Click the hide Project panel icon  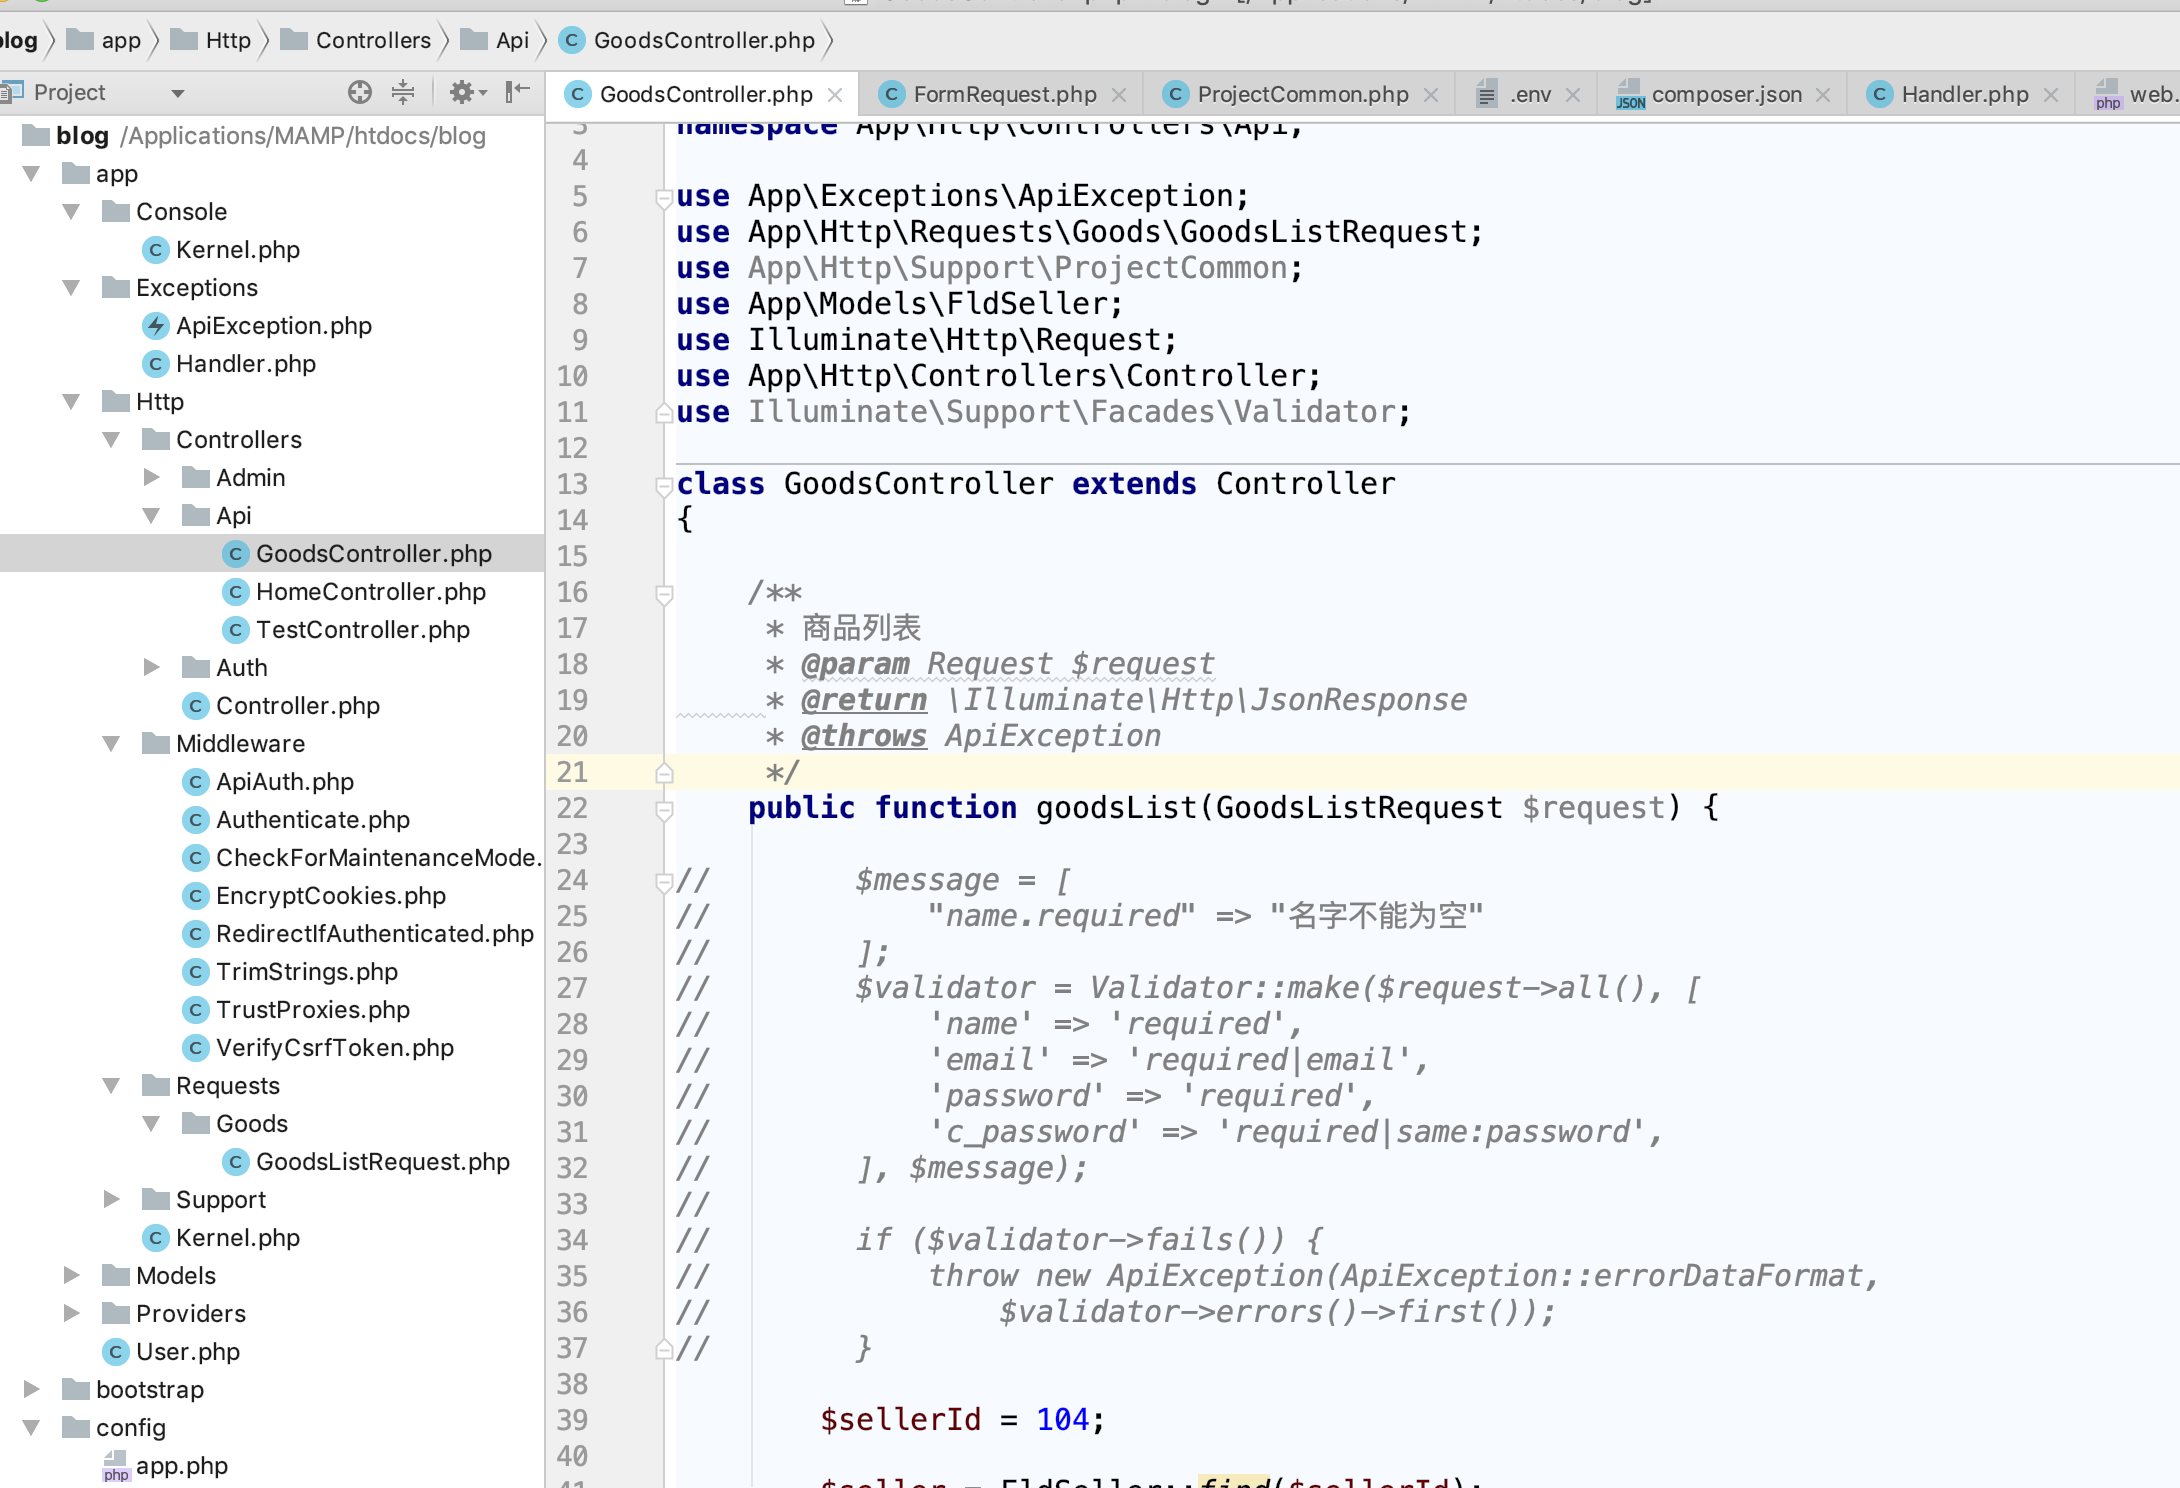coord(517,93)
